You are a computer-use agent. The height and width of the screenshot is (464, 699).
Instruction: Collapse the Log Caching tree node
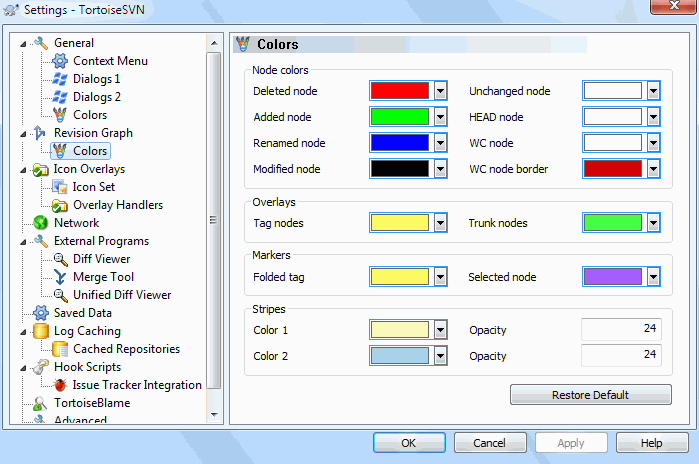[x=23, y=332]
